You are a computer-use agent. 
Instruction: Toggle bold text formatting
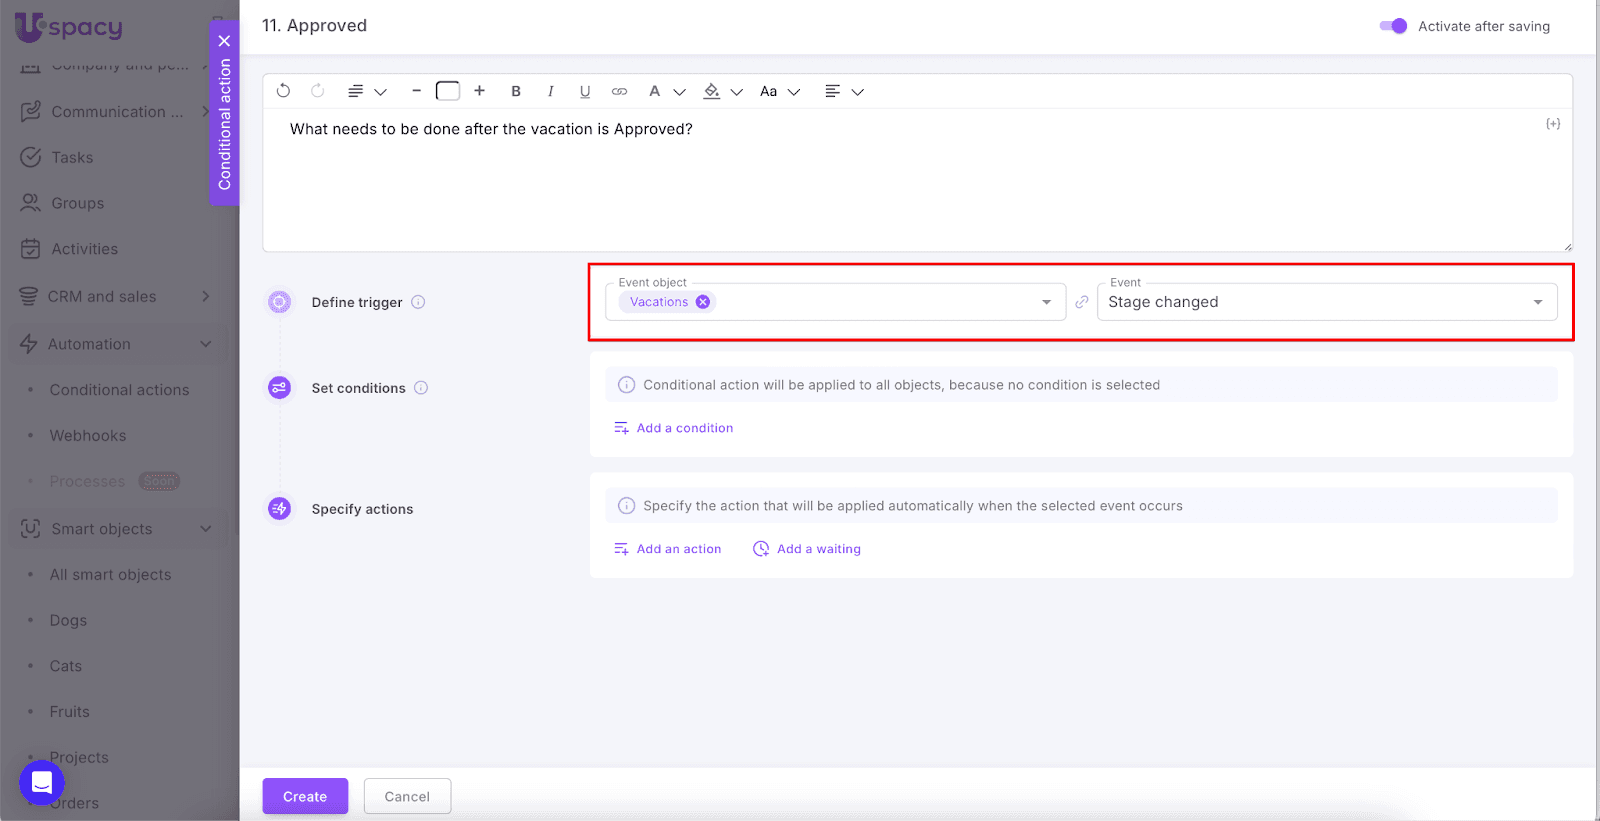pos(516,91)
